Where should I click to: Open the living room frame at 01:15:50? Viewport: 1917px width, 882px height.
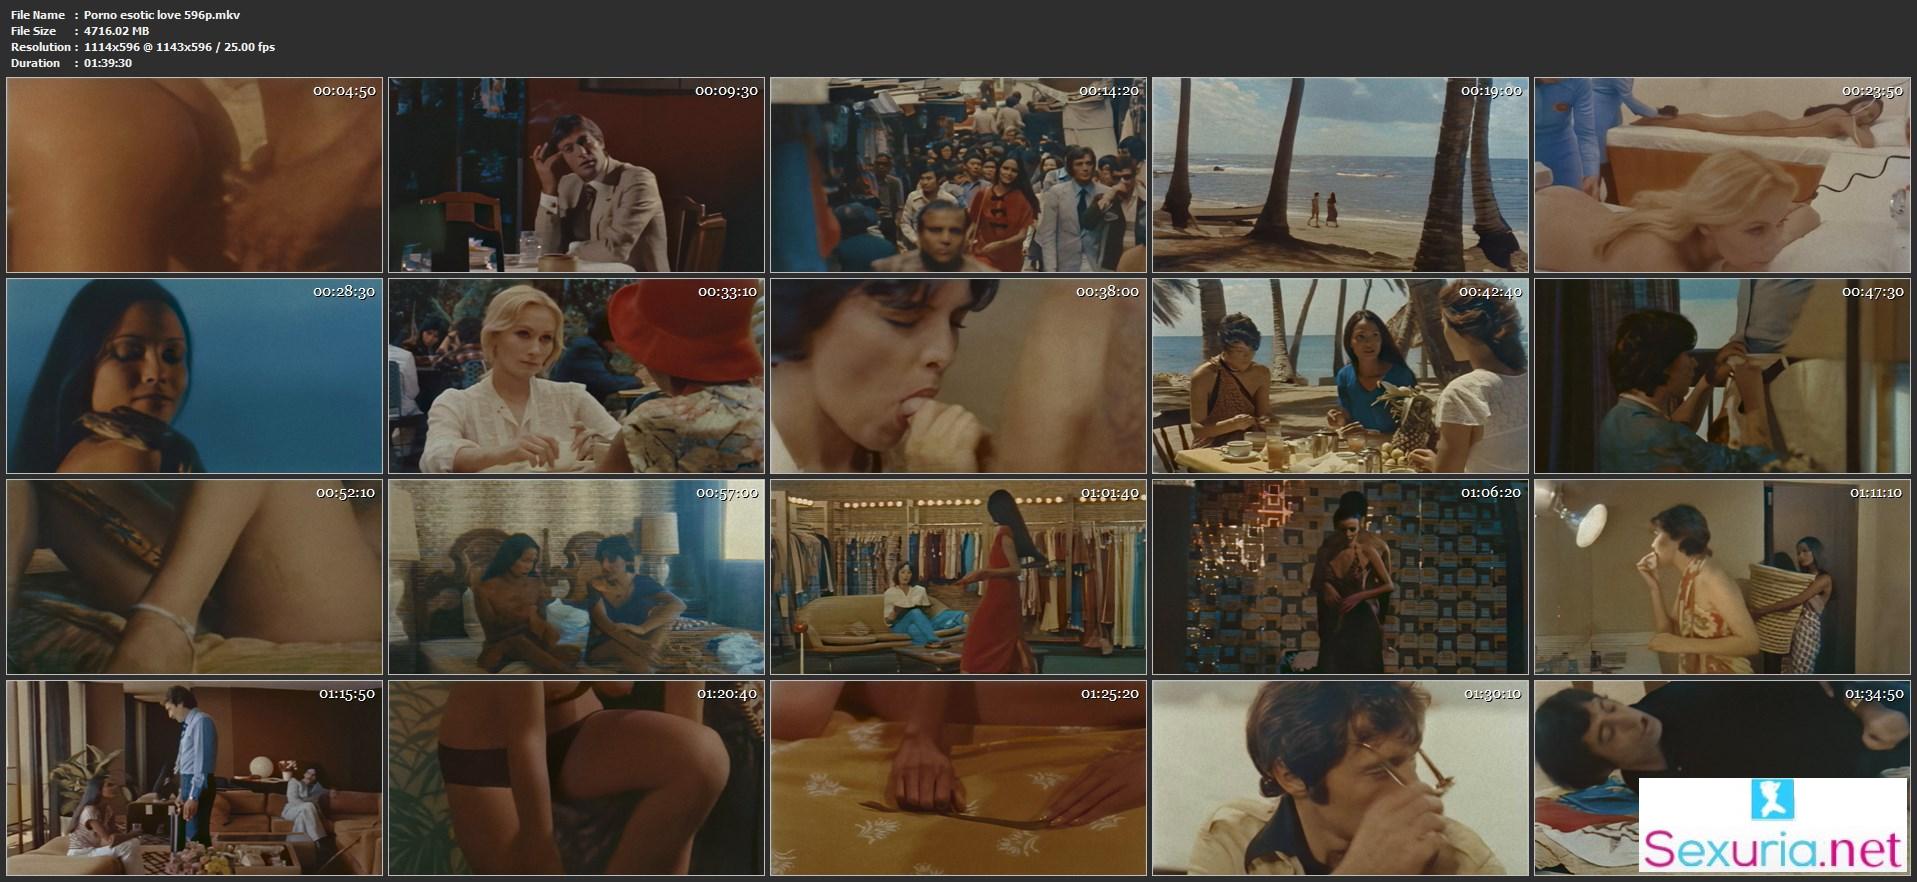(194, 778)
